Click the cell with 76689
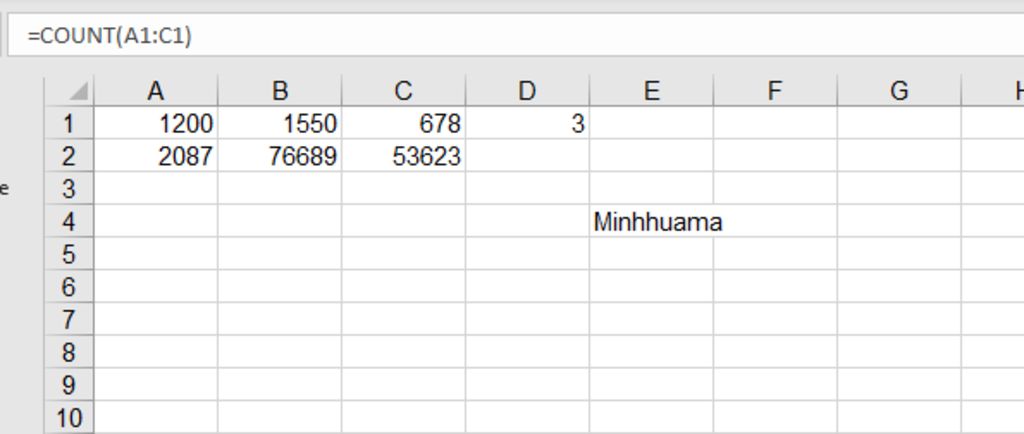 point(280,156)
